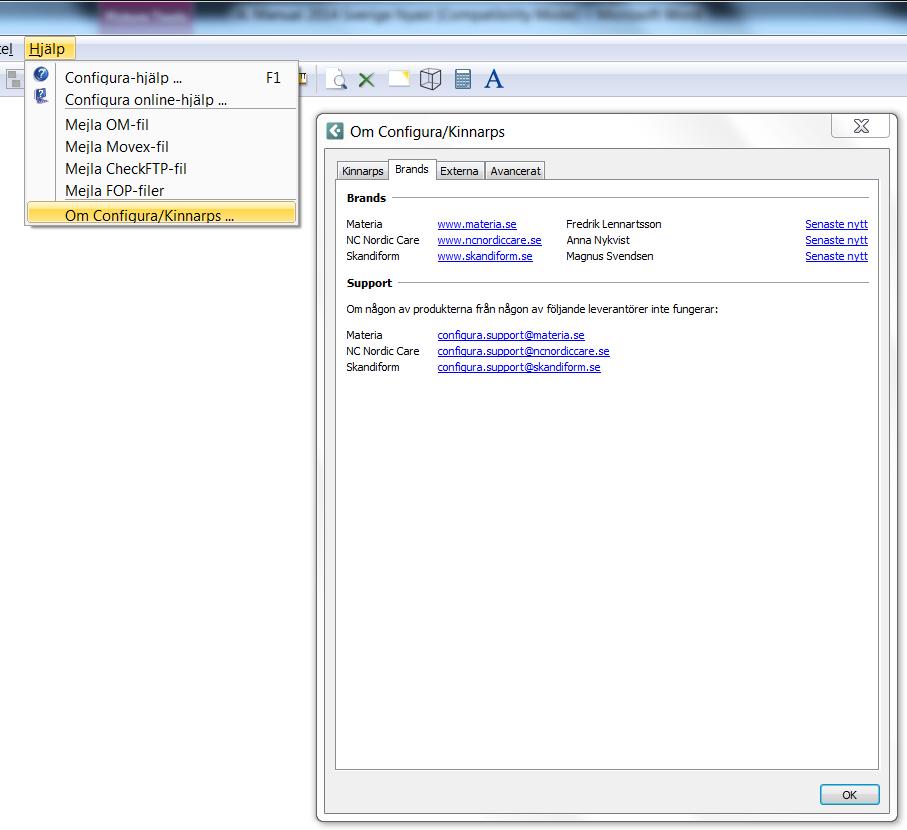The image size is (907, 830).
Task: Confirm dialog with OK button
Action: (849, 794)
